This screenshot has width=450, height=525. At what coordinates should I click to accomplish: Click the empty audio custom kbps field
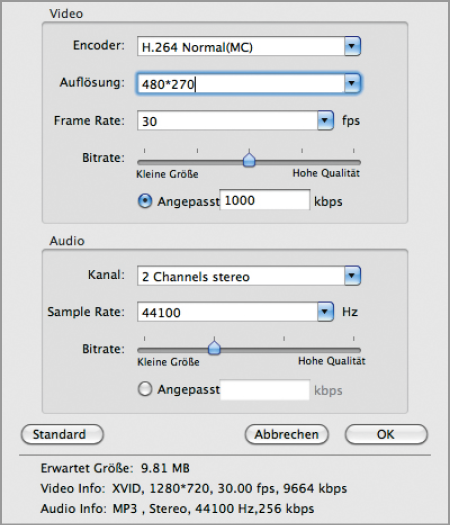coord(265,390)
